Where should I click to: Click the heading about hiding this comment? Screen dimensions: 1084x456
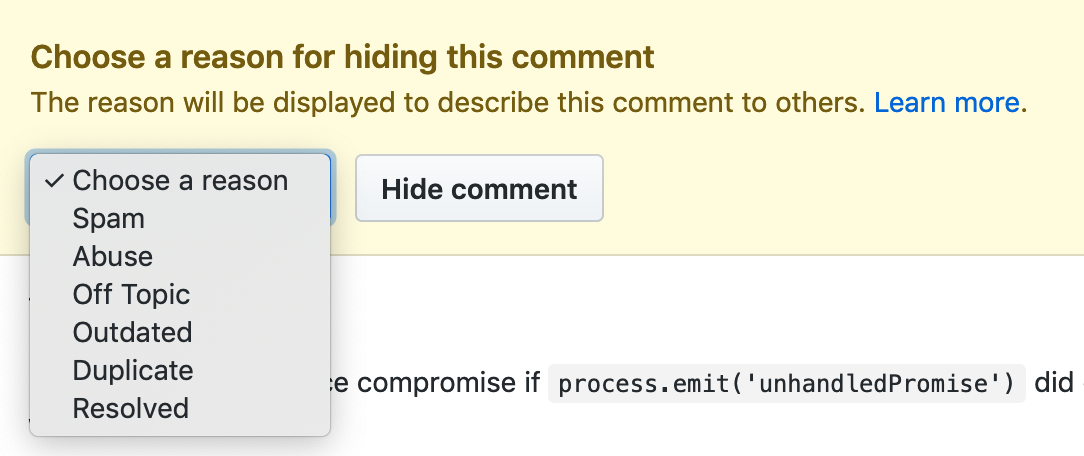click(343, 57)
